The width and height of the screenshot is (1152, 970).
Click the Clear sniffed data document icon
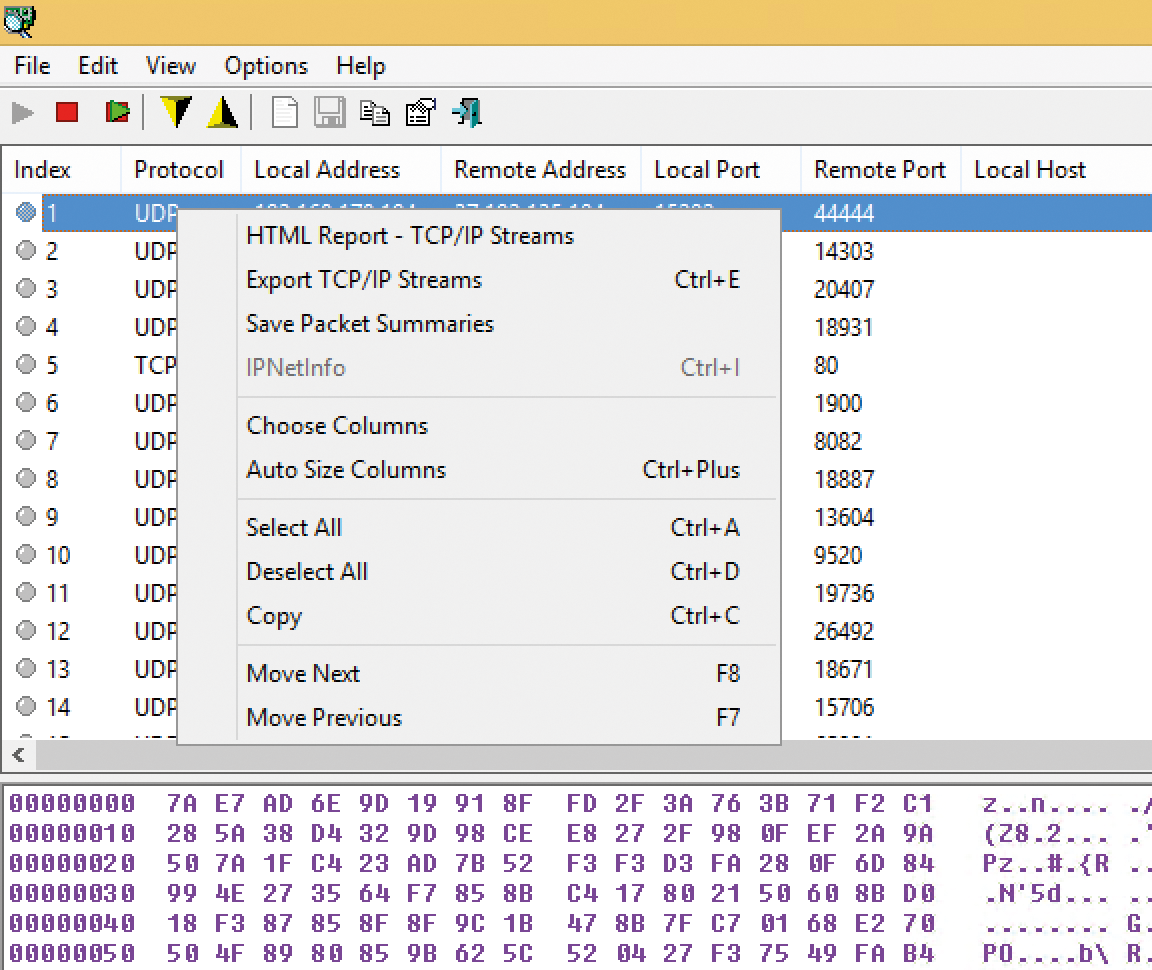(284, 112)
